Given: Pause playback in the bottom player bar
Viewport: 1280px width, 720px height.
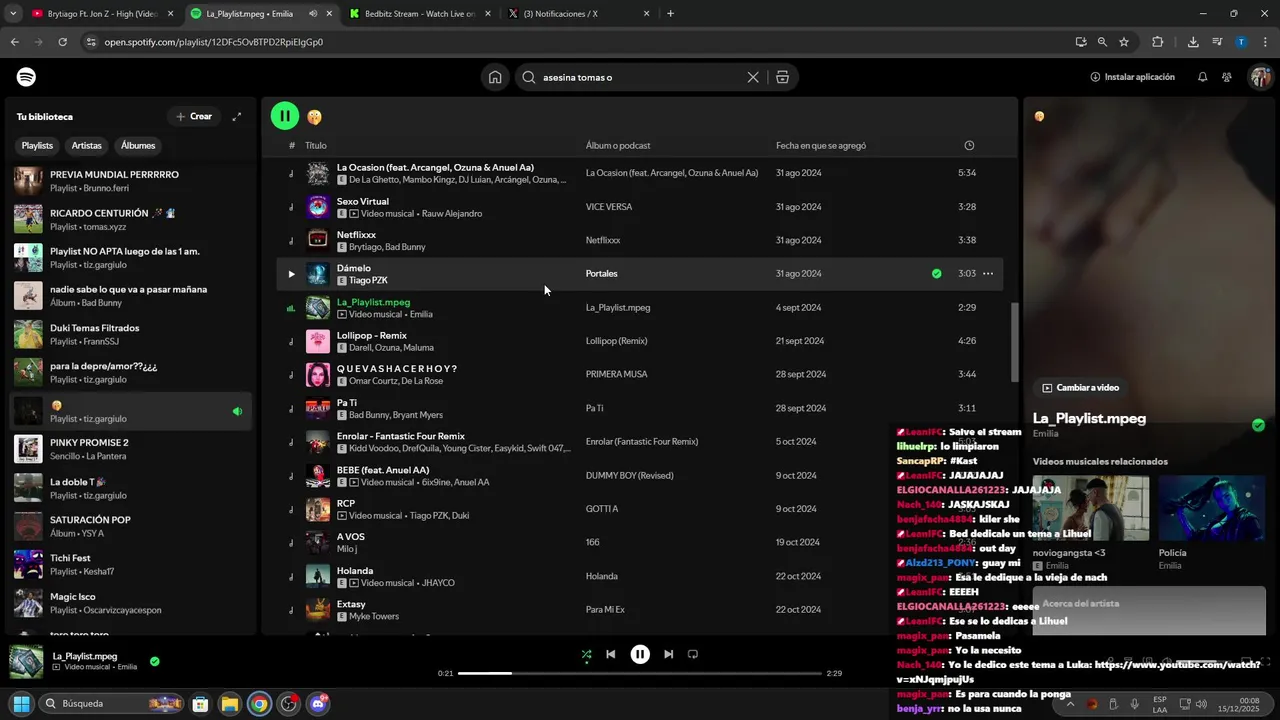Looking at the screenshot, I should click(640, 654).
